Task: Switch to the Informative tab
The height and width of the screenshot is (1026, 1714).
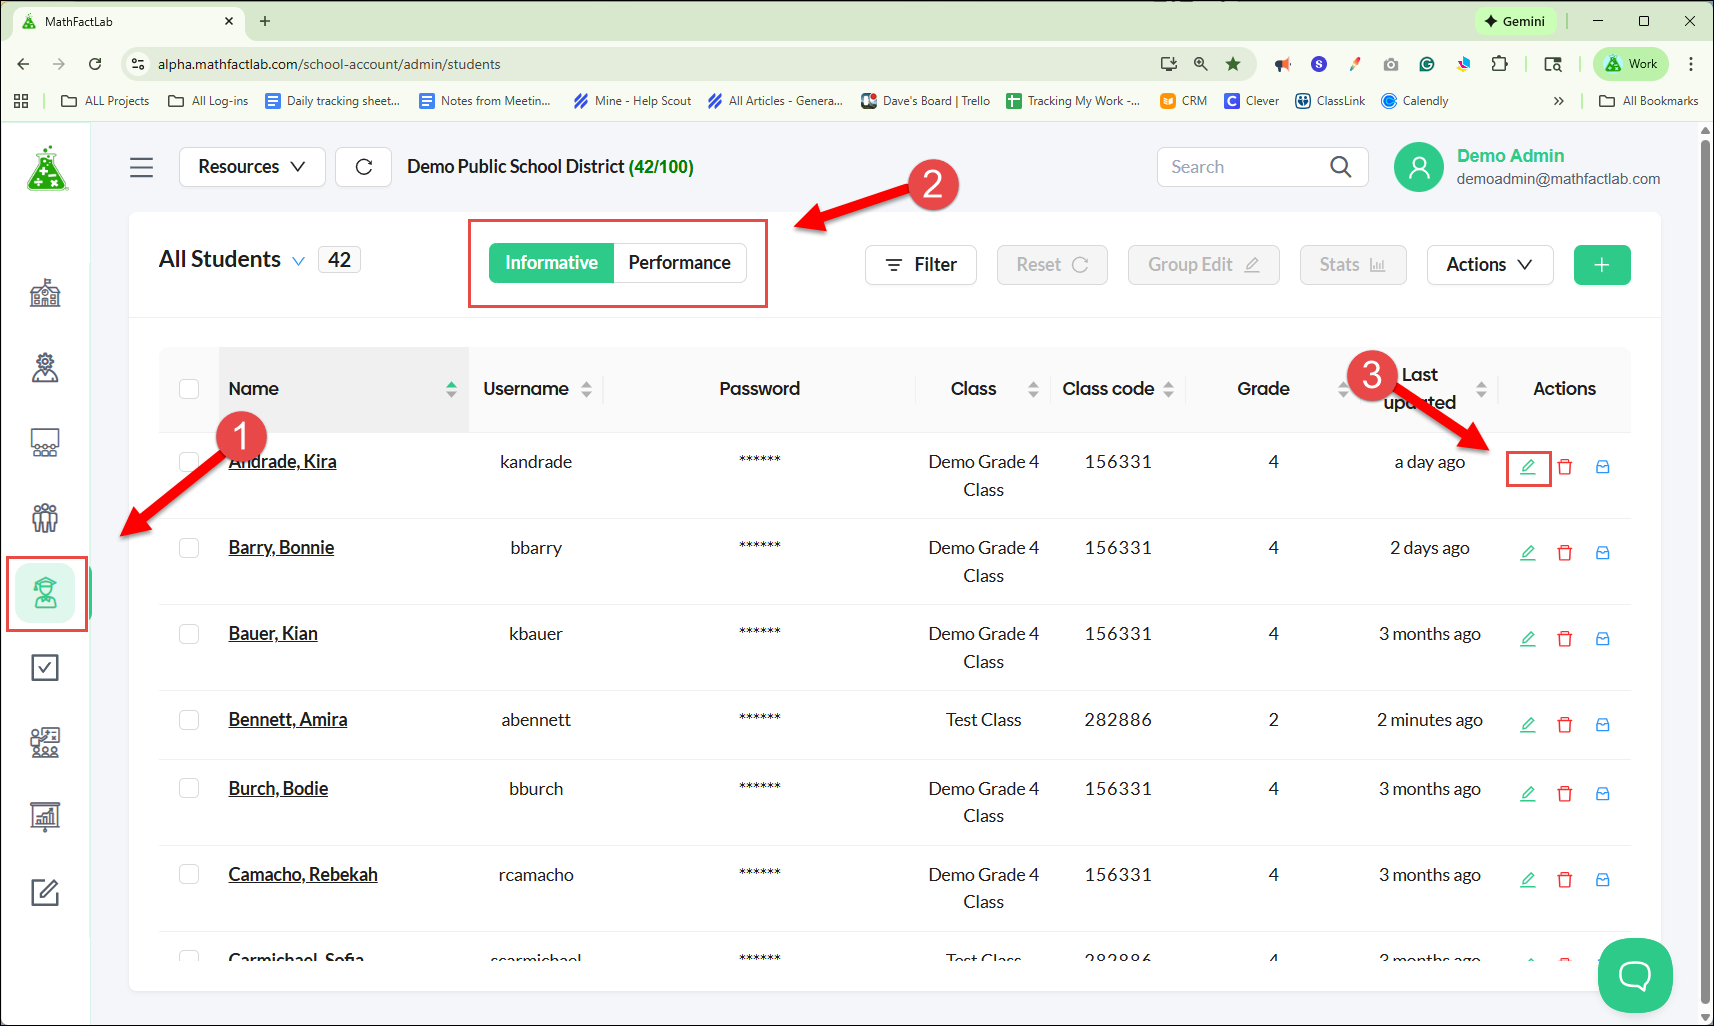Action: pos(551,263)
